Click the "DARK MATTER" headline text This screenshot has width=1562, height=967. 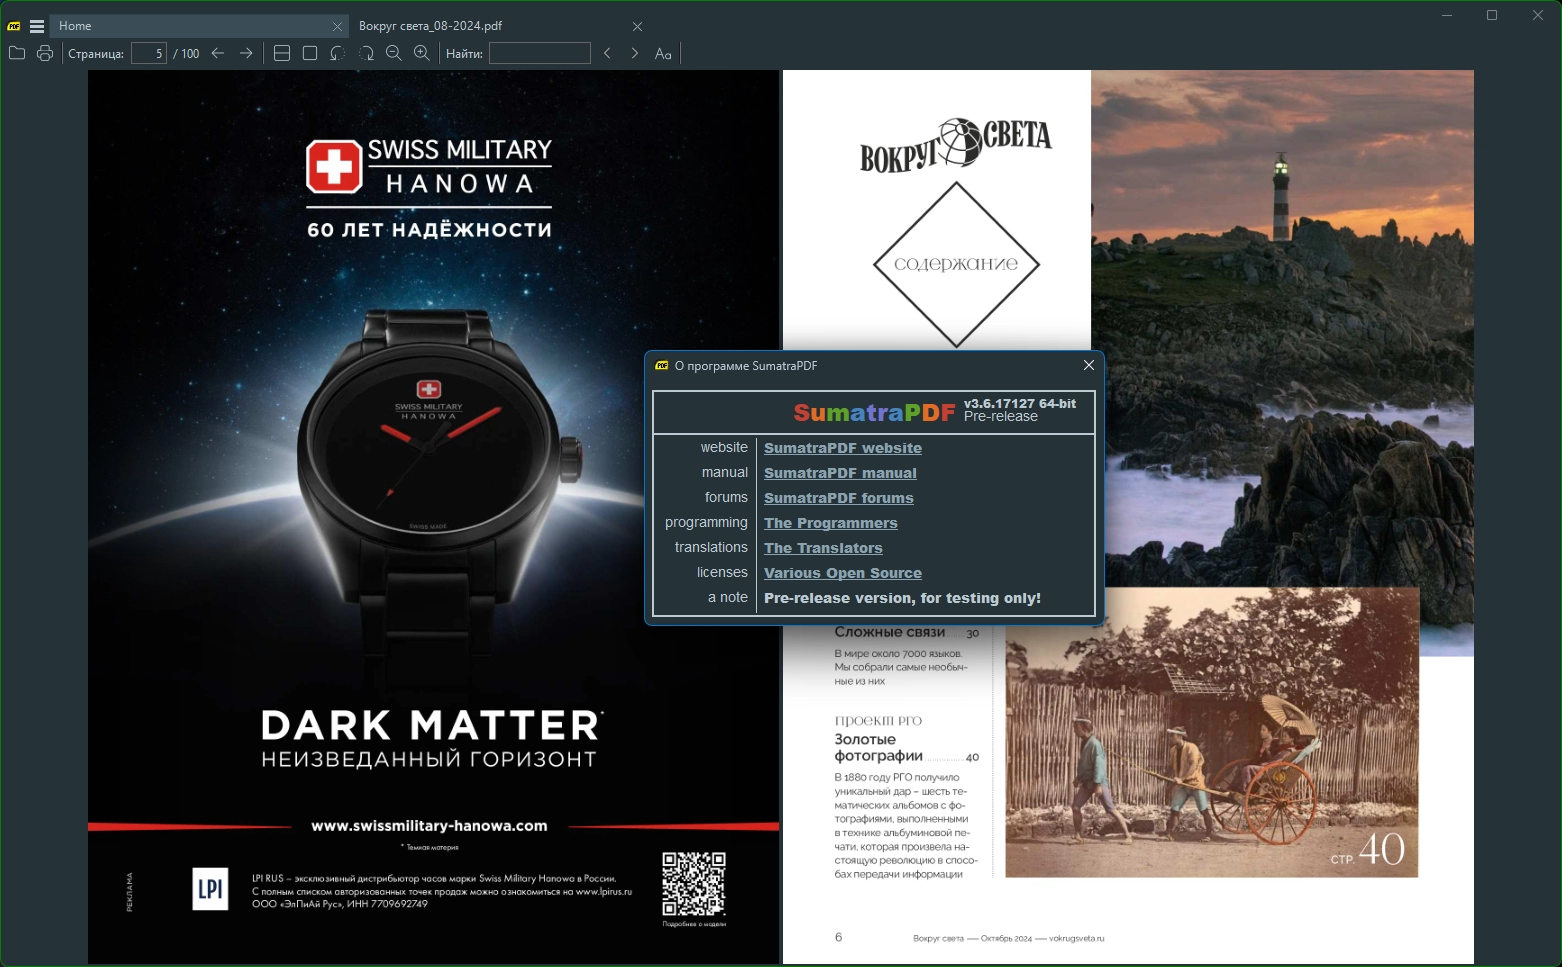431,725
